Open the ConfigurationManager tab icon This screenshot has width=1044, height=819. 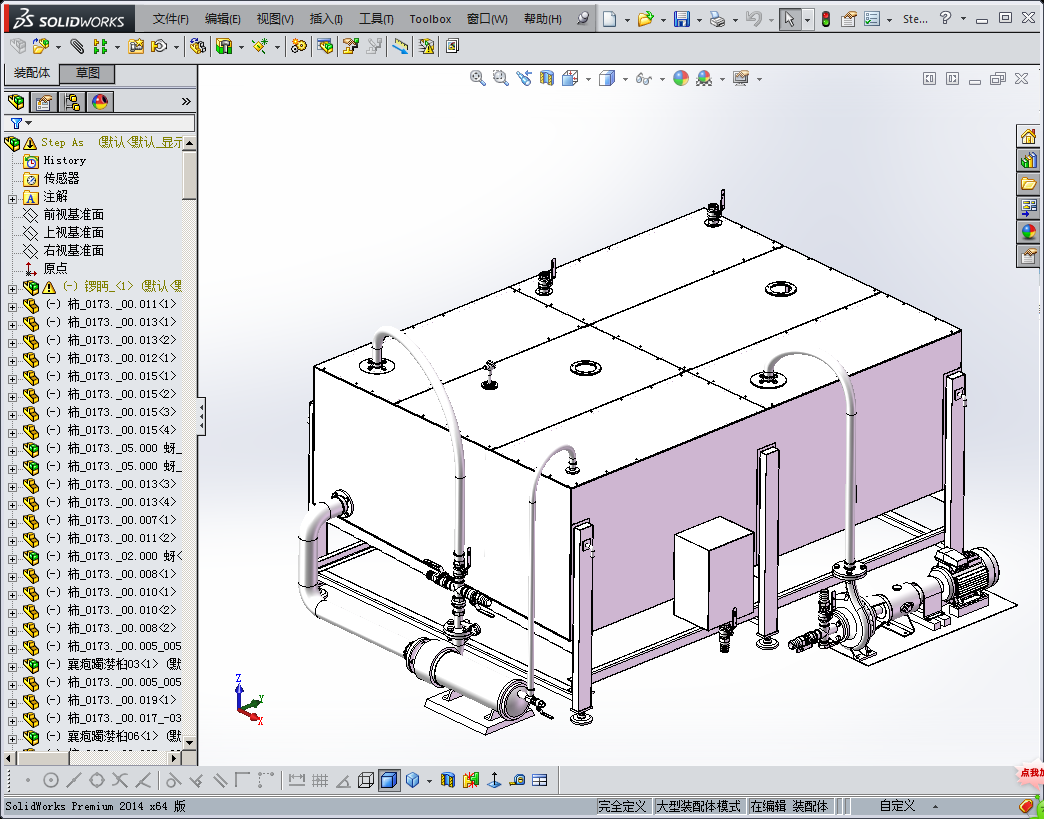pyautogui.click(x=72, y=102)
